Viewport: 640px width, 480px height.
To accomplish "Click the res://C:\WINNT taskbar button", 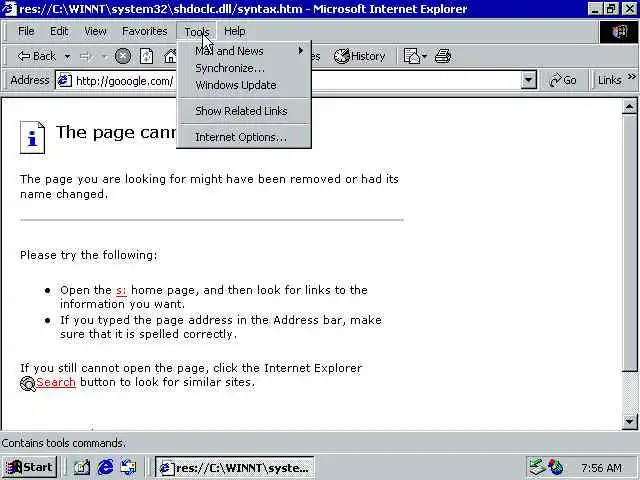I will point(235,468).
